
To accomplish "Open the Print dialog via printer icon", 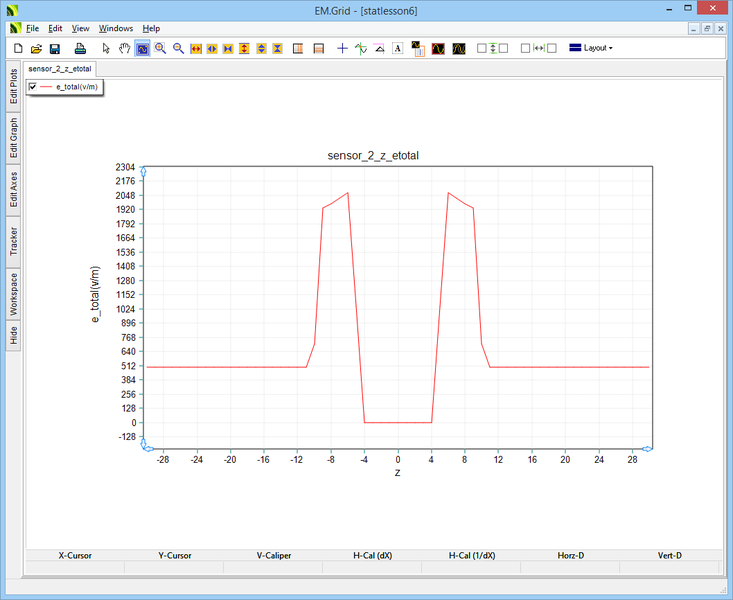I will tap(82, 48).
